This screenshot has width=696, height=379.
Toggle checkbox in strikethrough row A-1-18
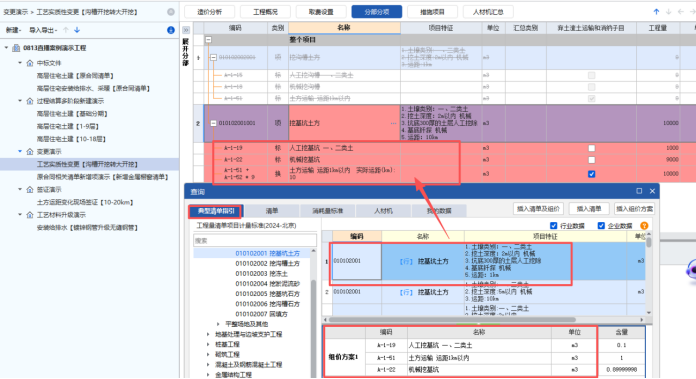pos(591,87)
